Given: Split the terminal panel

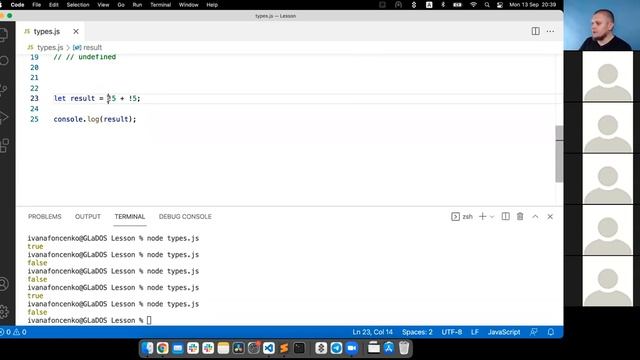Looking at the screenshot, I should [505, 216].
